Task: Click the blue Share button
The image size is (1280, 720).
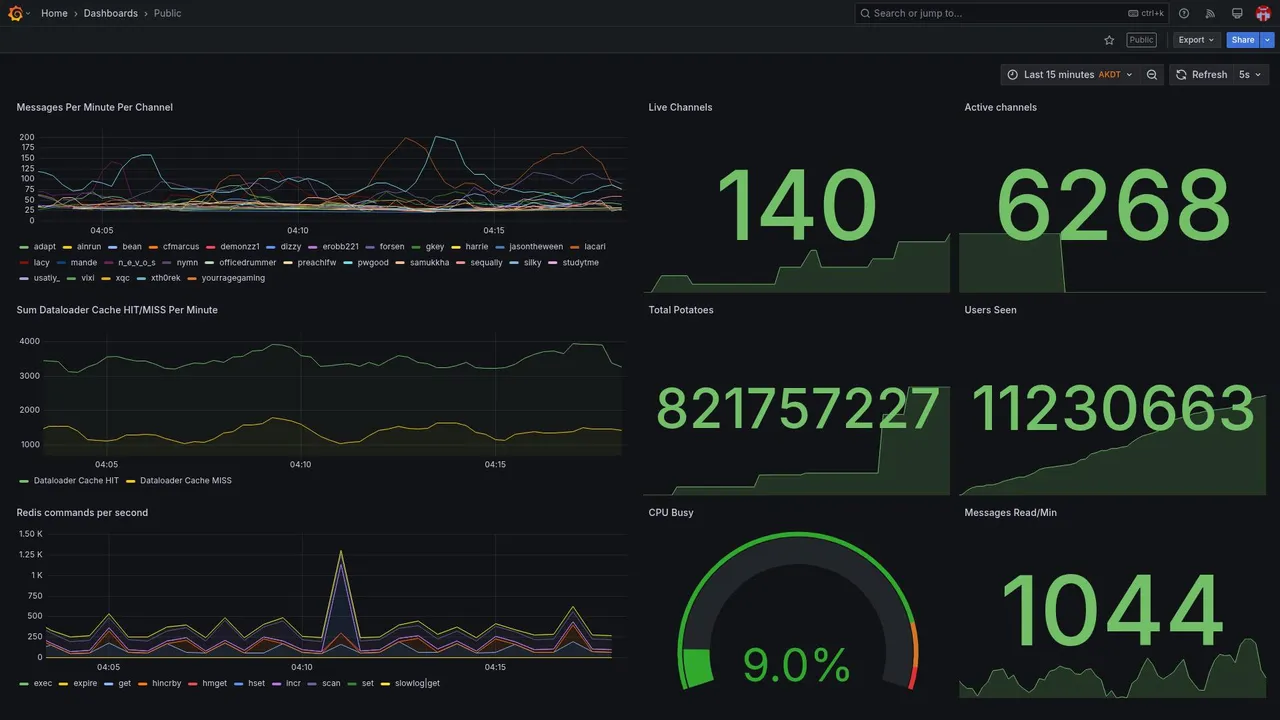Action: [1243, 40]
